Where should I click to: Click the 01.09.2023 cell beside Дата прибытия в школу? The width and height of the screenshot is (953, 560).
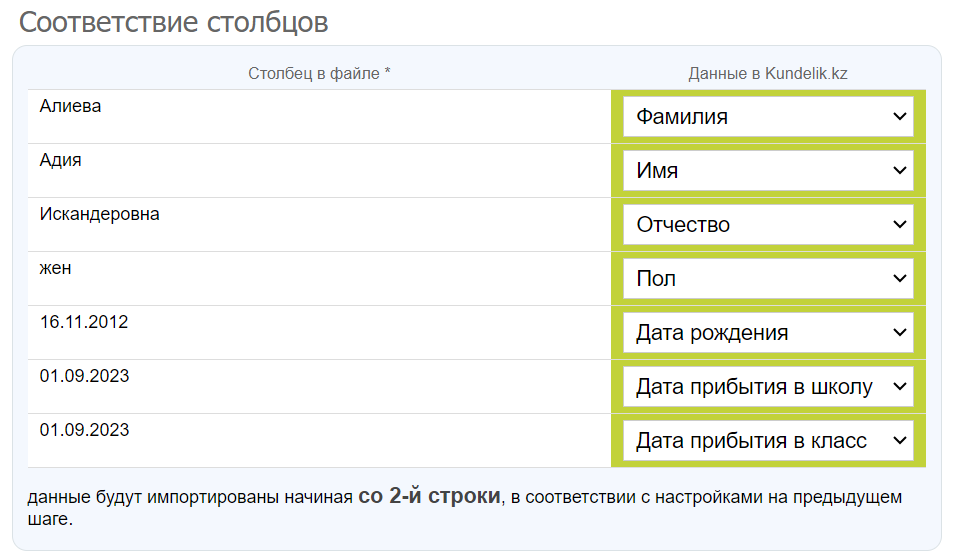click(84, 376)
